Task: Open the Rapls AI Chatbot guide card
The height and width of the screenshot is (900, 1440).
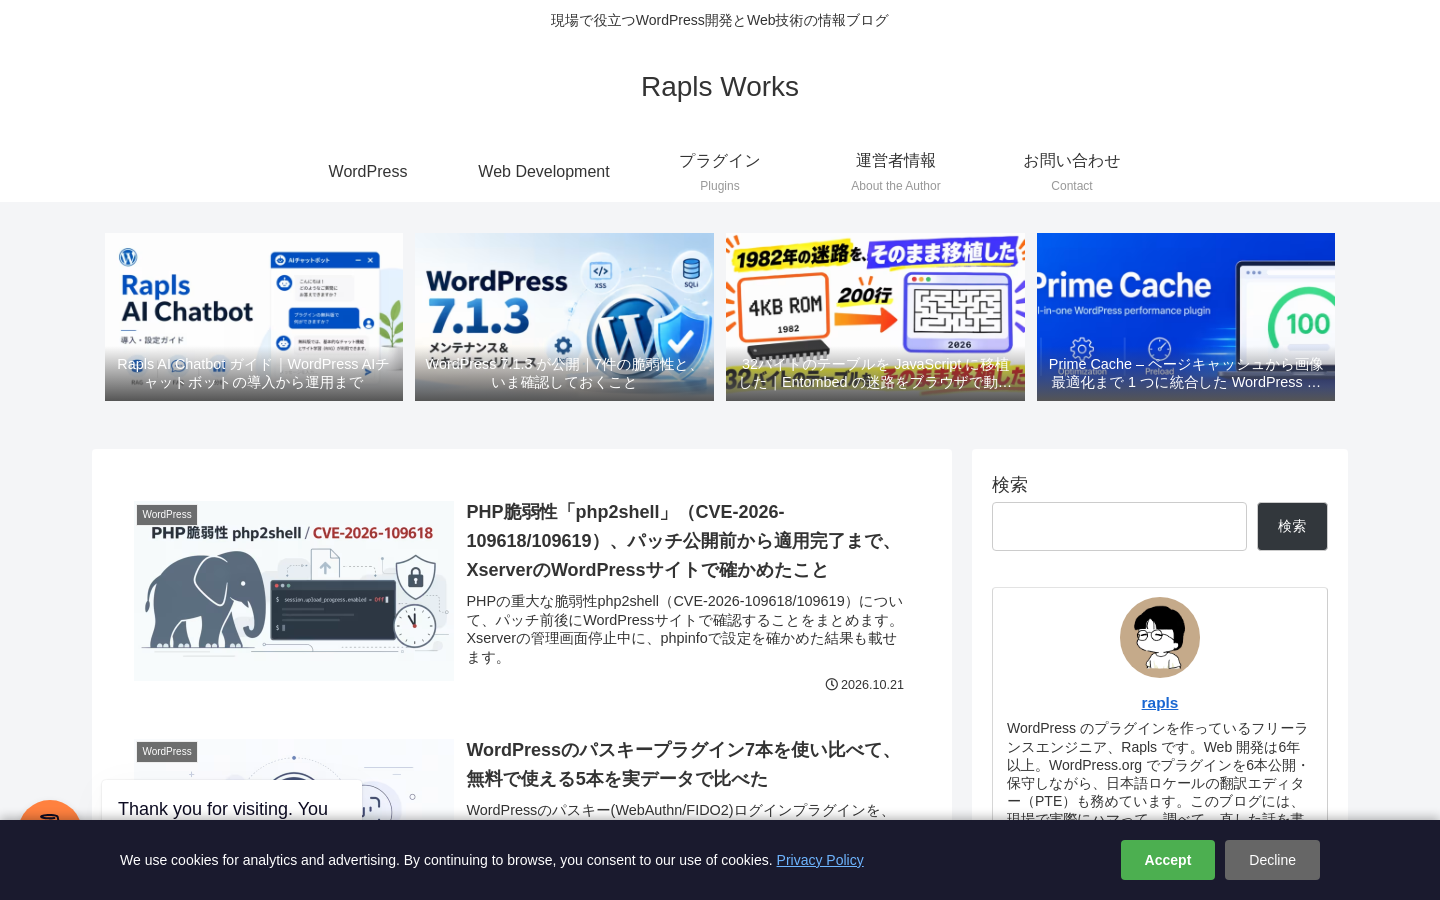Action: tap(254, 317)
